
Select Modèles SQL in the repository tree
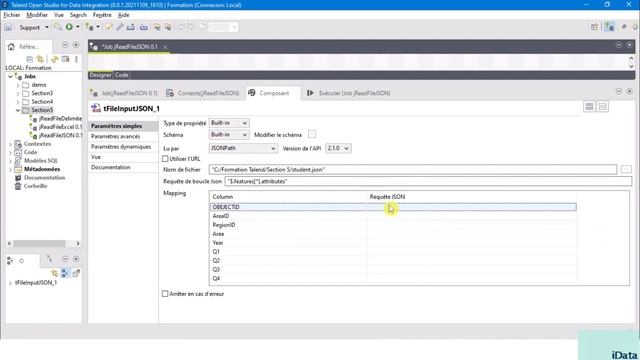click(41, 161)
